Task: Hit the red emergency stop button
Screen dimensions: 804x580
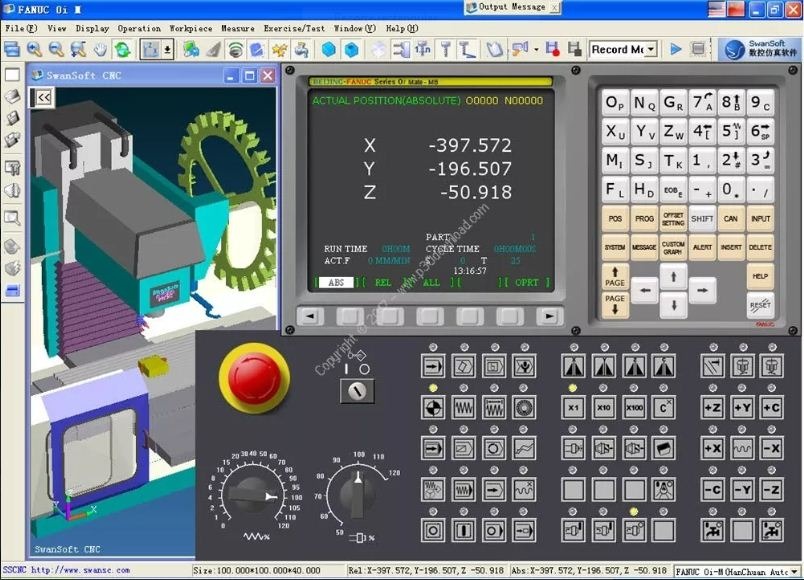Action: (254, 378)
